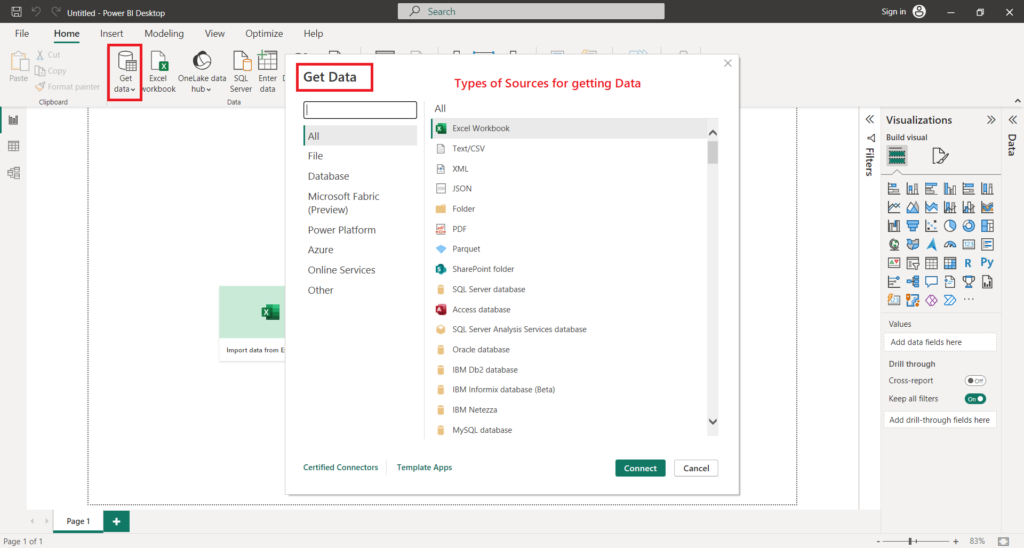Open OneLake data hub in ribbon

(x=202, y=72)
